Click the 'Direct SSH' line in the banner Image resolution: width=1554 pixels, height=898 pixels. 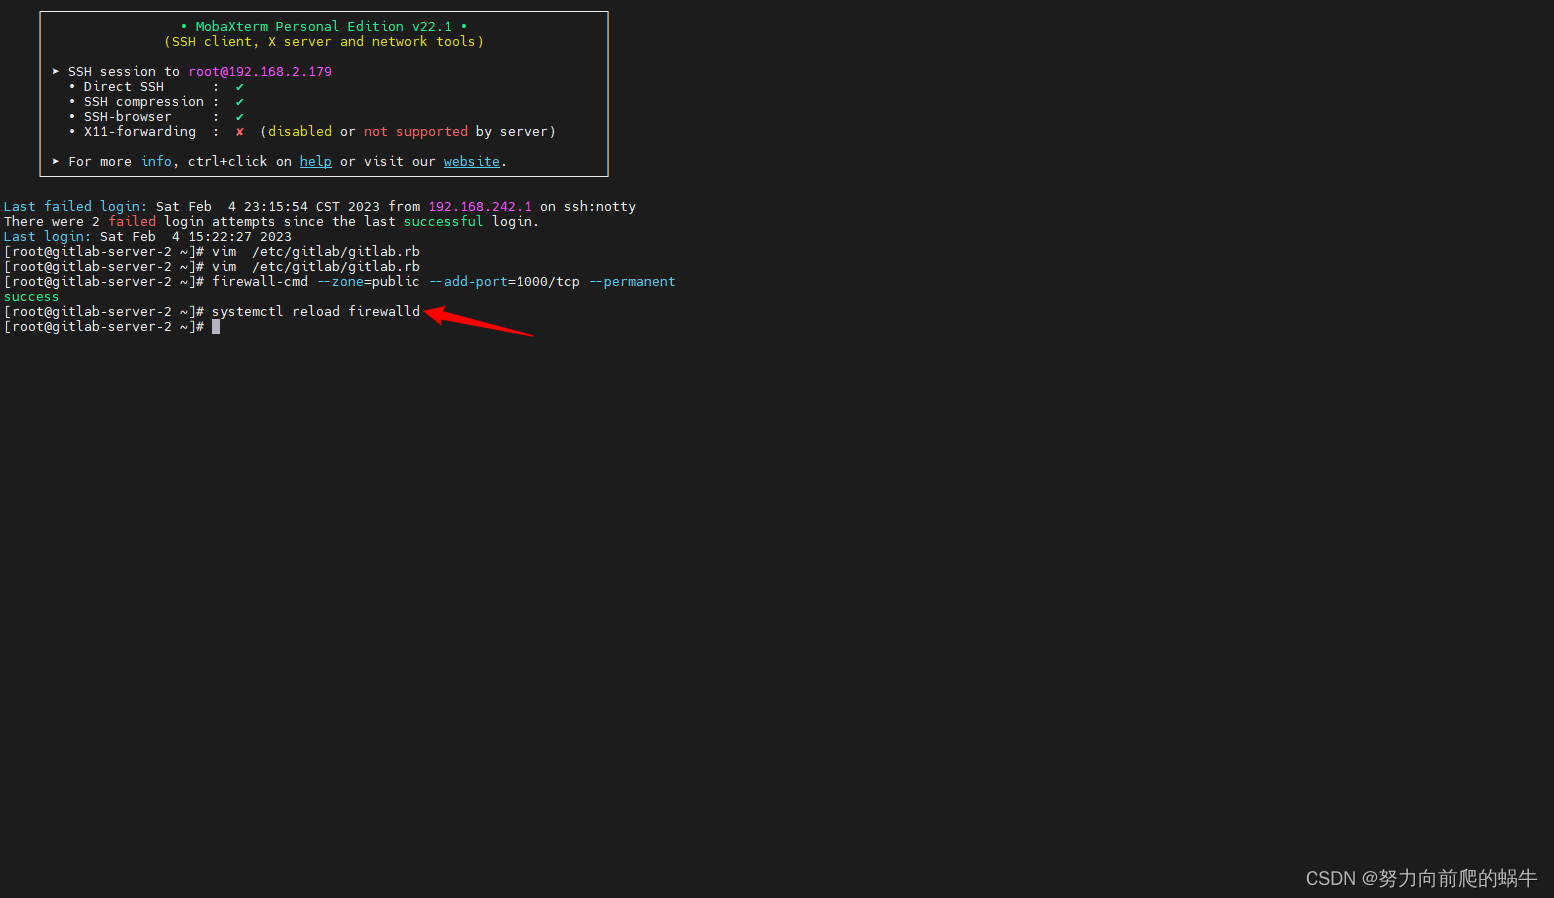(124, 87)
